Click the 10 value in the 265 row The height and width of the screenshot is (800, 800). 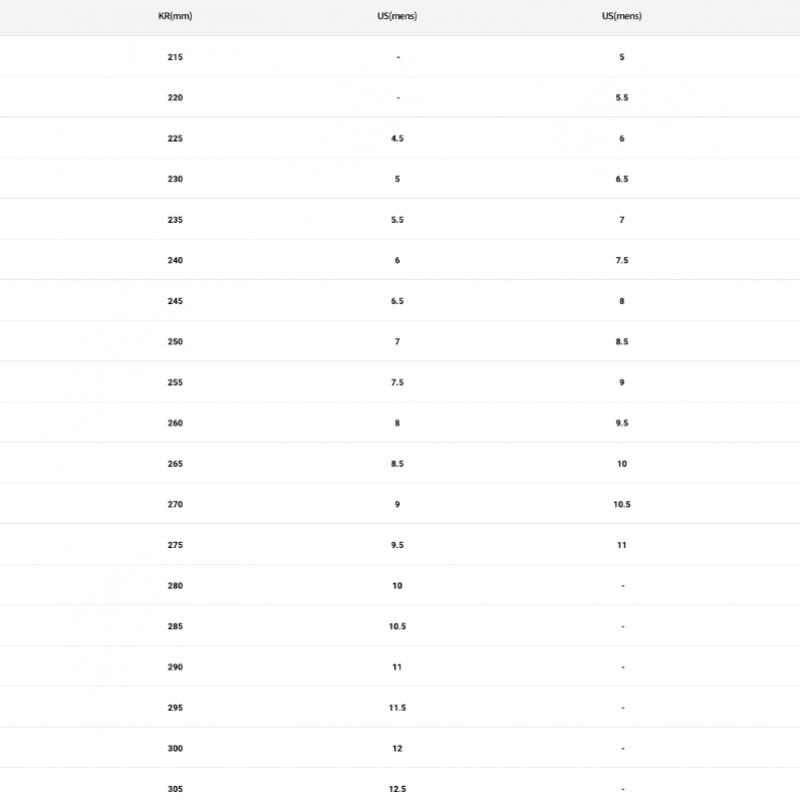[x=622, y=464]
